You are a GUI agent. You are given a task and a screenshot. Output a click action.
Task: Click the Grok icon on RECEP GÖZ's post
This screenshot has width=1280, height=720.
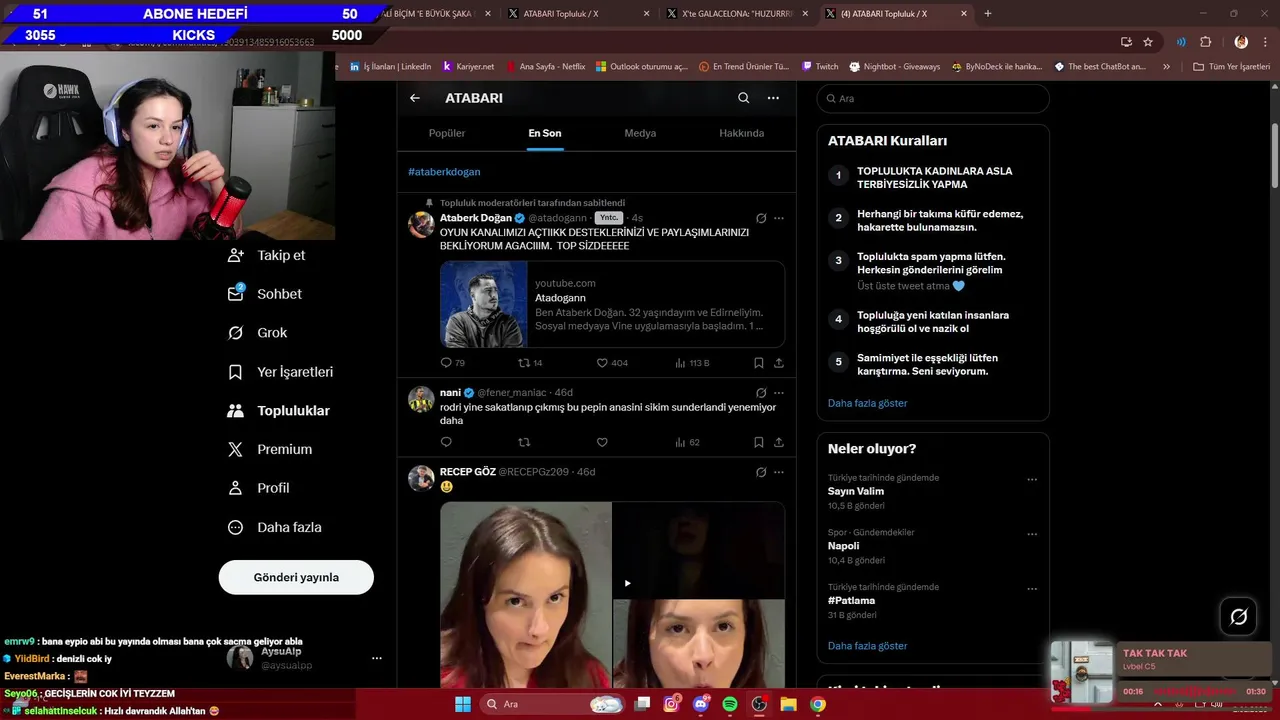(761, 472)
